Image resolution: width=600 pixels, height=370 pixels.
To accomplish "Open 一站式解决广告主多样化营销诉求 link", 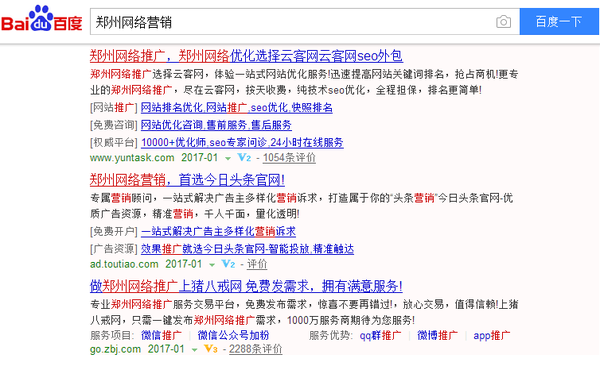I will click(218, 231).
